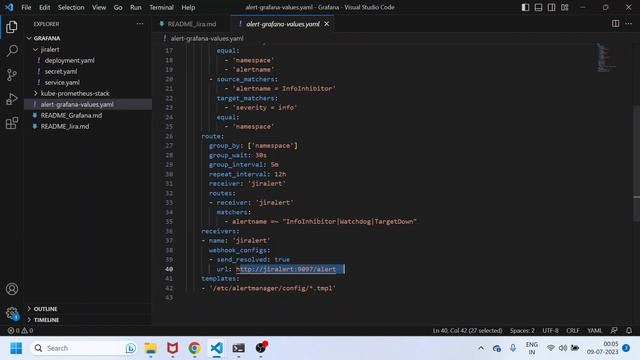Show errors and warnings in status bar

point(20,331)
